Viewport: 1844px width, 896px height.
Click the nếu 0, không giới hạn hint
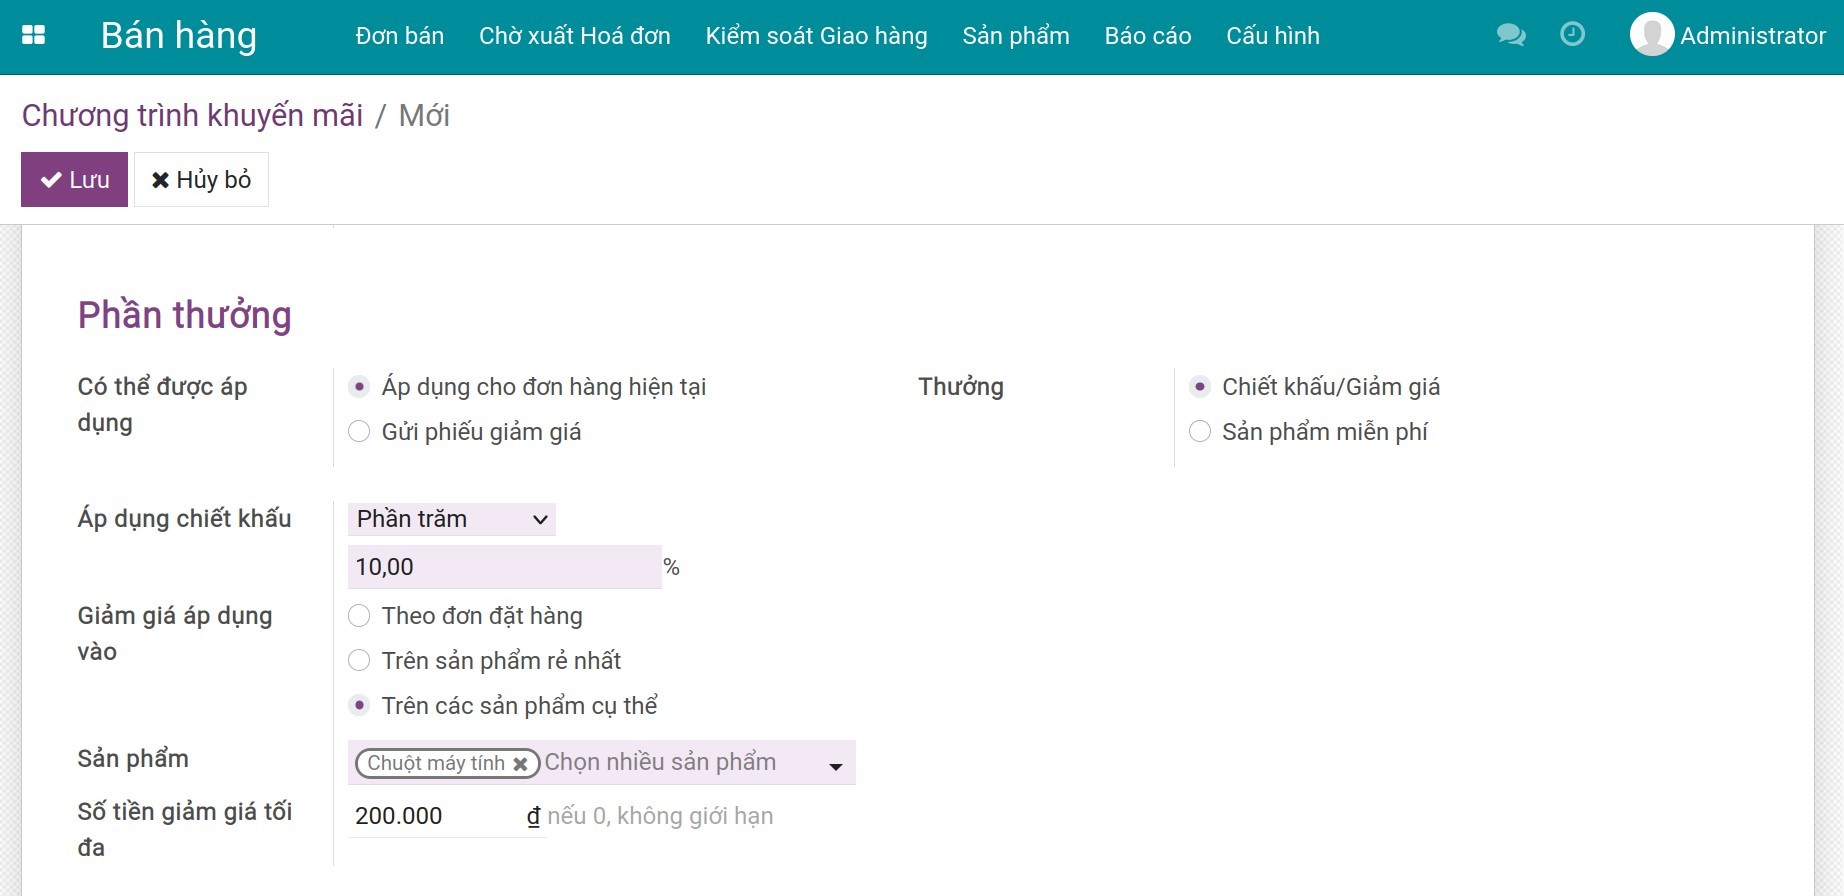point(660,816)
